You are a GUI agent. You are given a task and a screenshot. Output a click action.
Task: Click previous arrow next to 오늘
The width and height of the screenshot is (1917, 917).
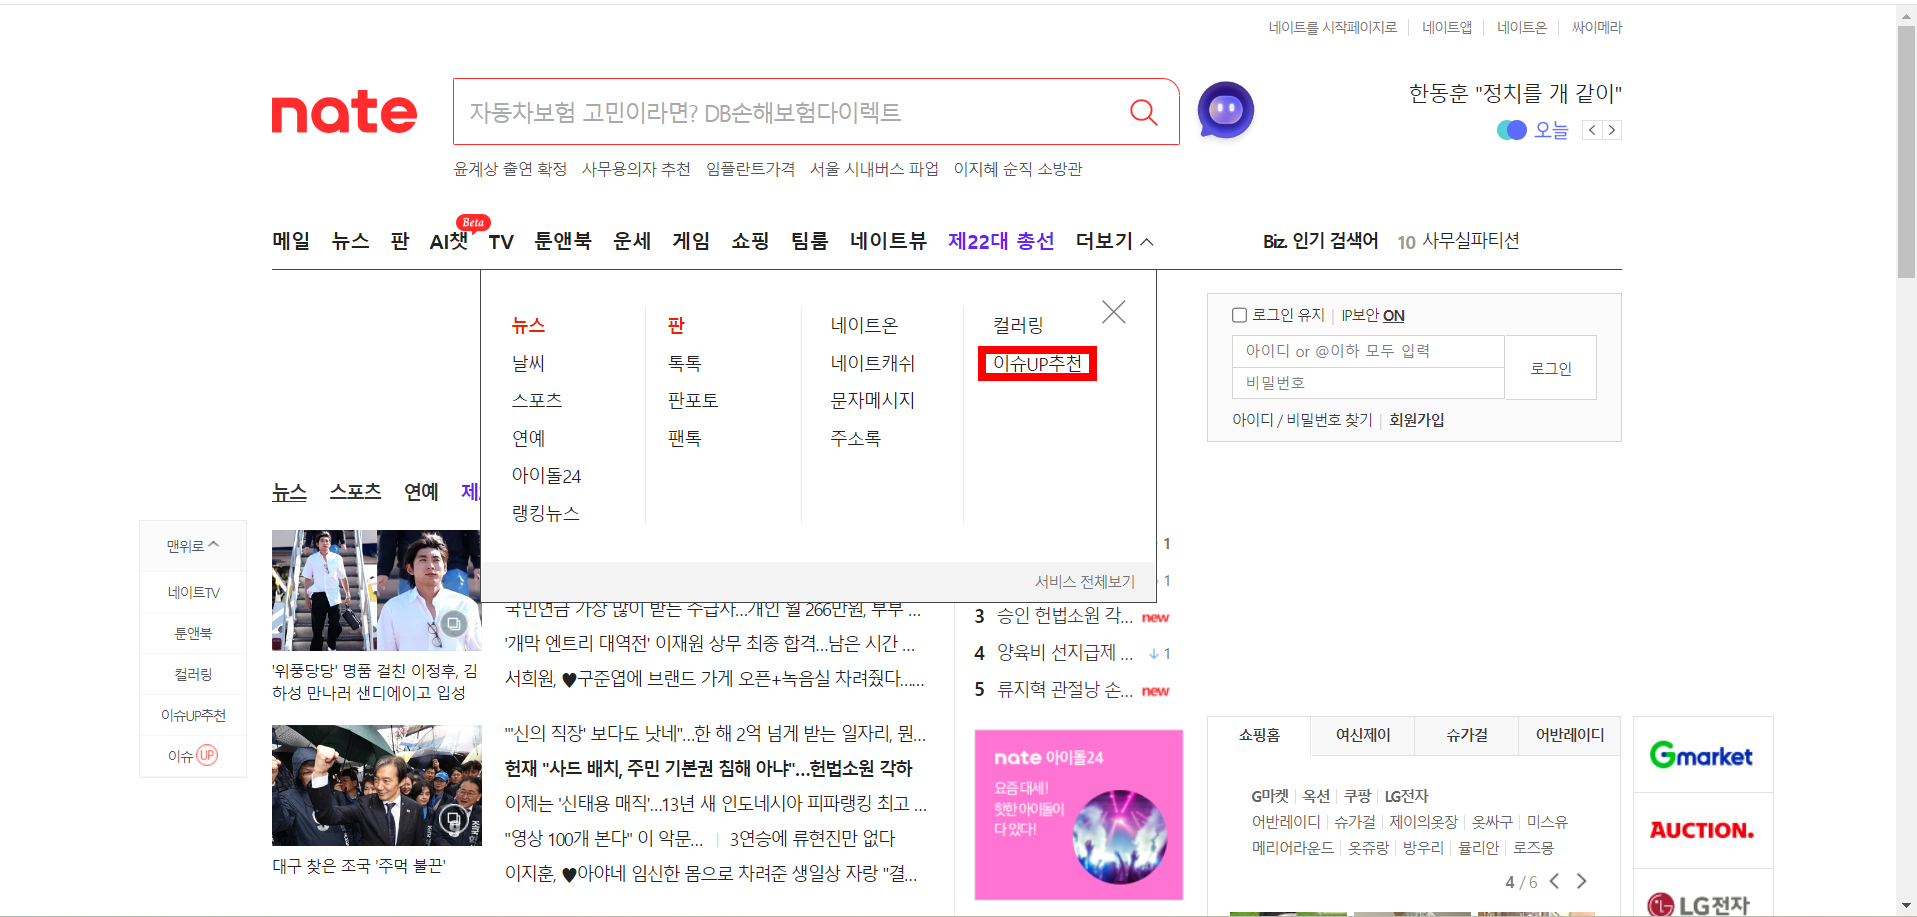coord(1592,130)
